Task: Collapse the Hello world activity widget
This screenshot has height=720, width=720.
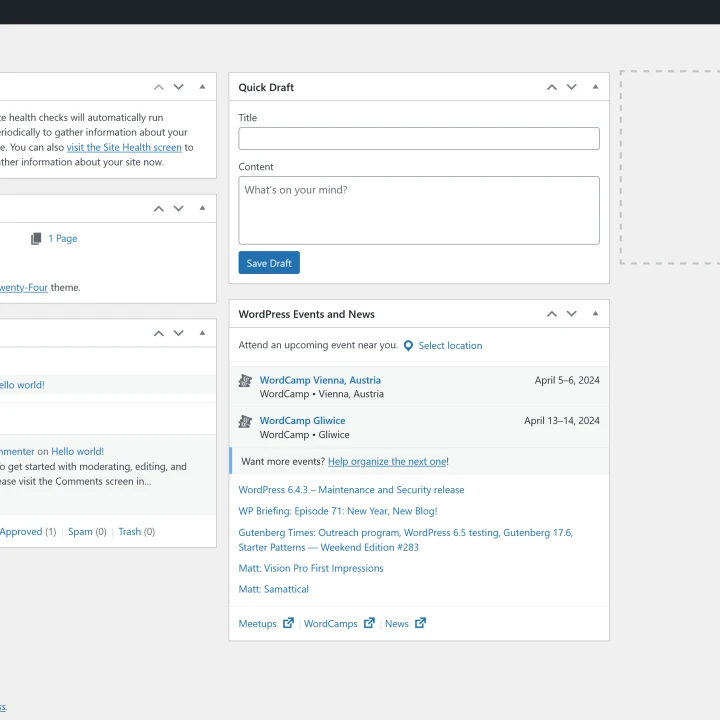Action: 202,333
